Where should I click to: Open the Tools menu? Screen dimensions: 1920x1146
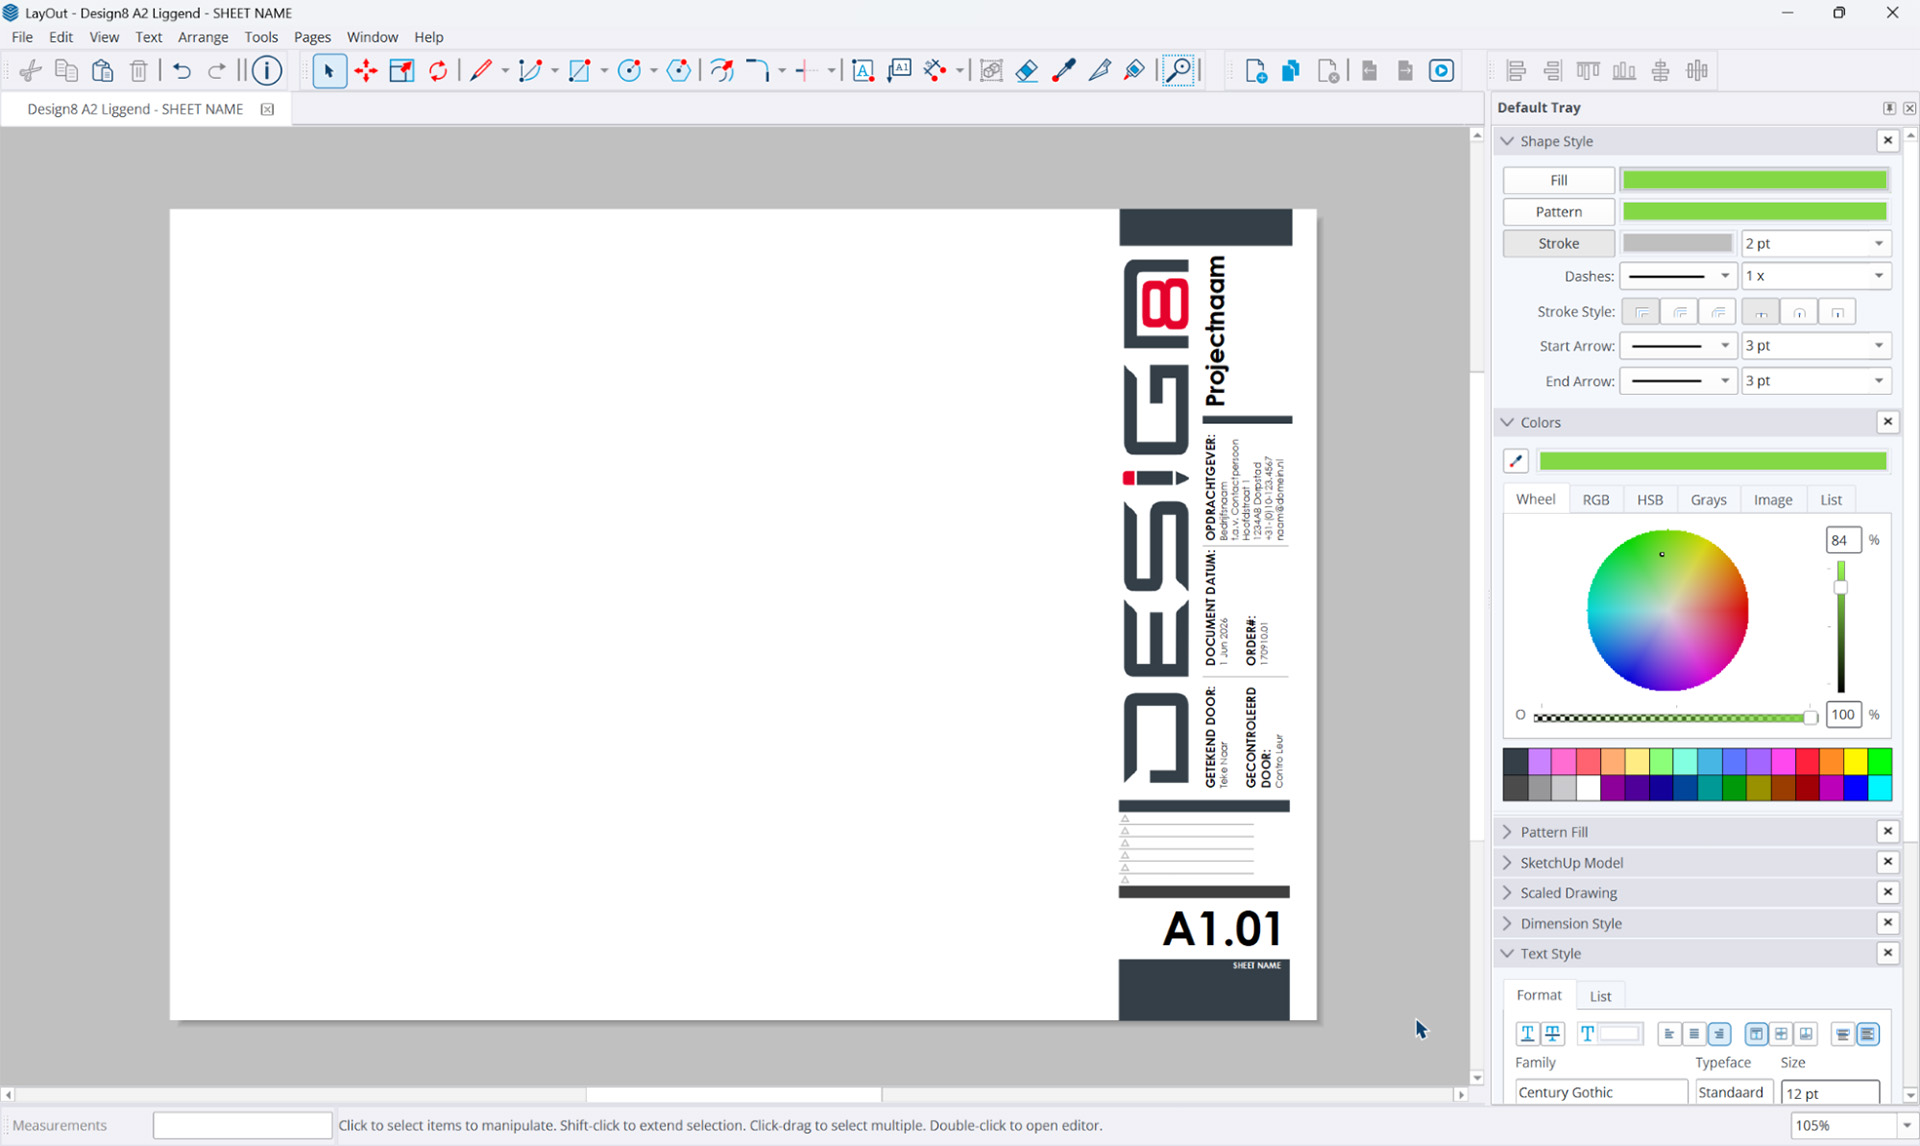(x=261, y=37)
